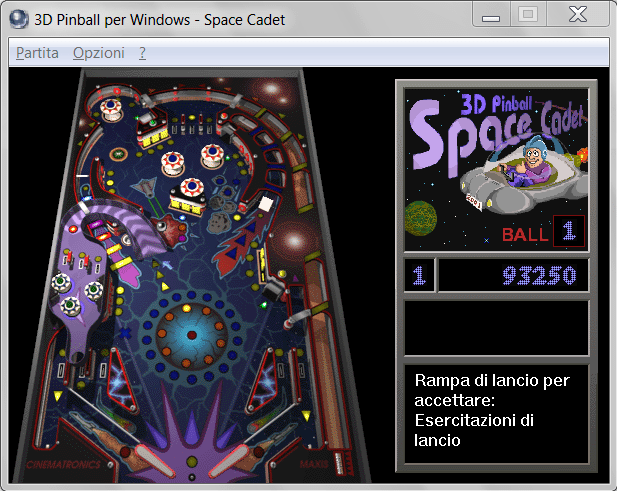Screen dimensions: 617x491
Task: Click the green circular target near left ramp
Action: tap(118, 154)
